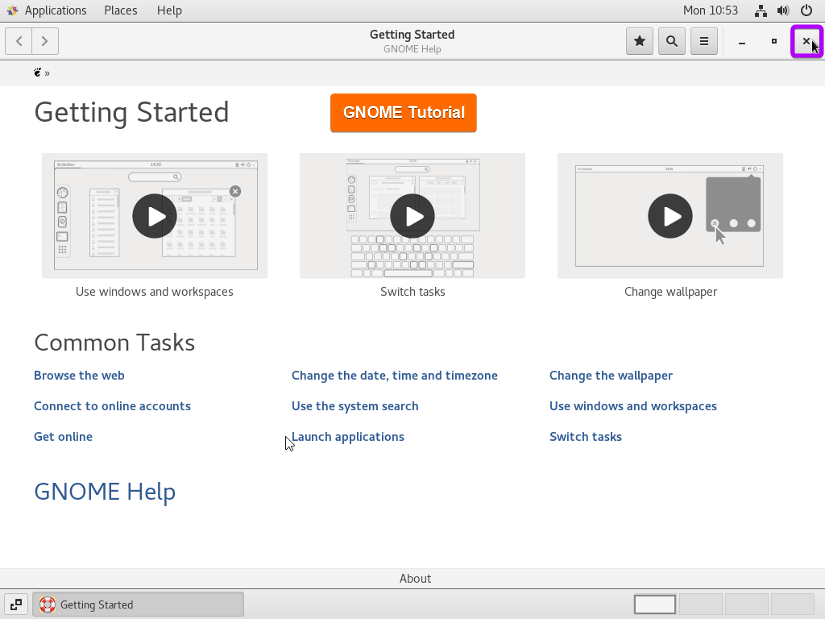Image resolution: width=825 pixels, height=619 pixels.
Task: Open "Switch tasks" link under Common Tasks
Action: (x=586, y=436)
